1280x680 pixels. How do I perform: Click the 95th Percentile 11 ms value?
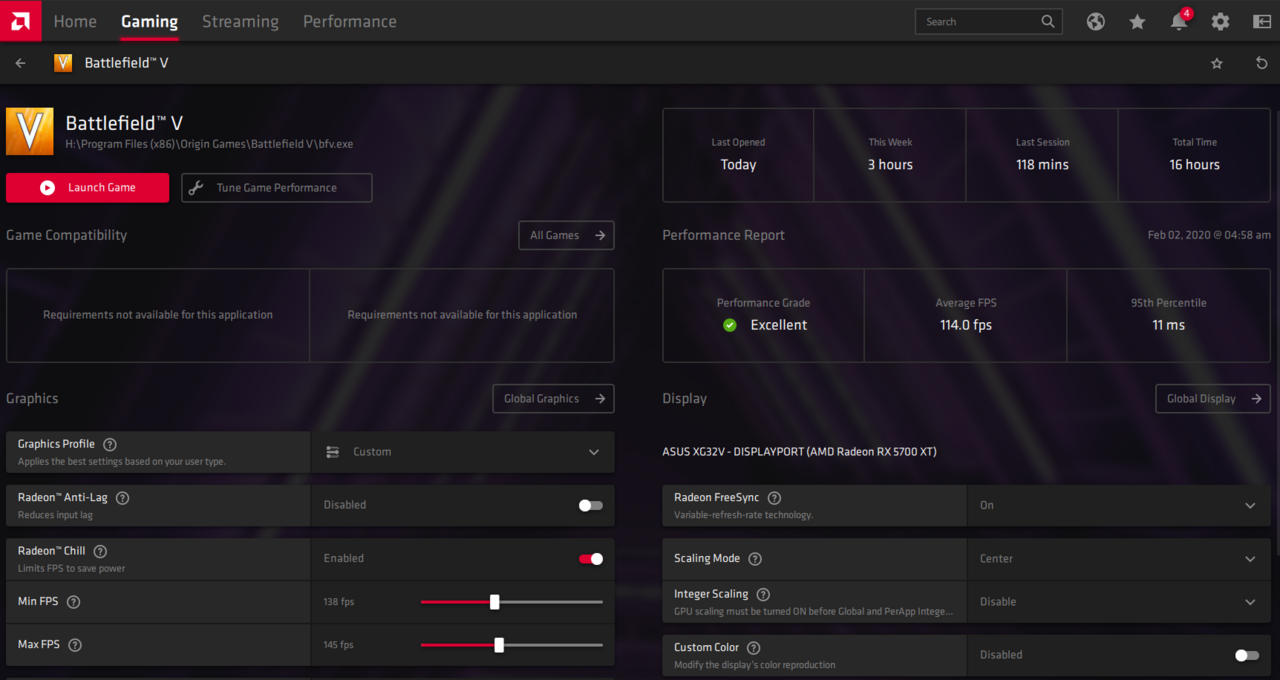click(1168, 325)
